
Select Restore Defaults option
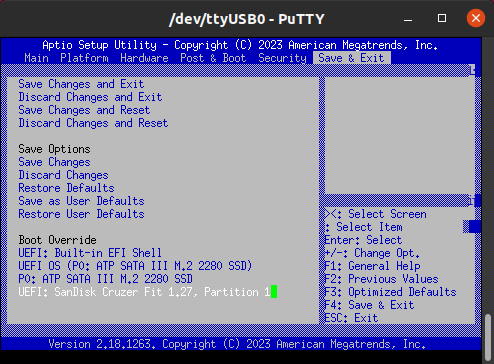click(66, 188)
